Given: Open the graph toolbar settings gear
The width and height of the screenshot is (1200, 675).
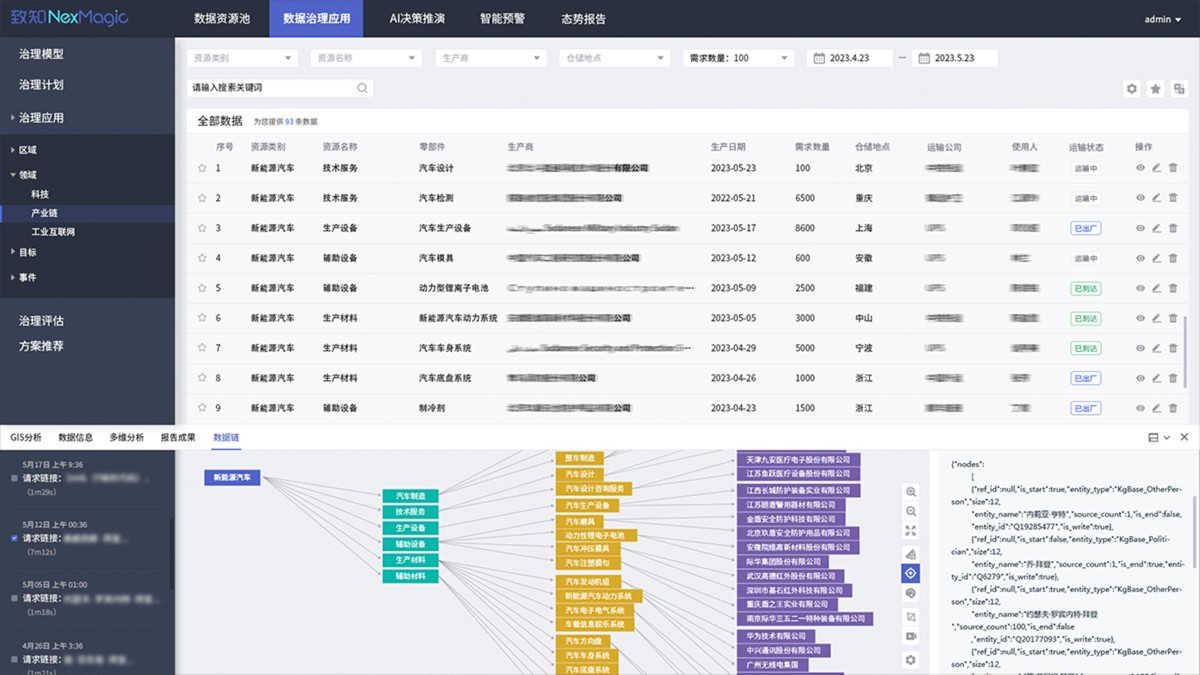Looking at the screenshot, I should point(911,660).
